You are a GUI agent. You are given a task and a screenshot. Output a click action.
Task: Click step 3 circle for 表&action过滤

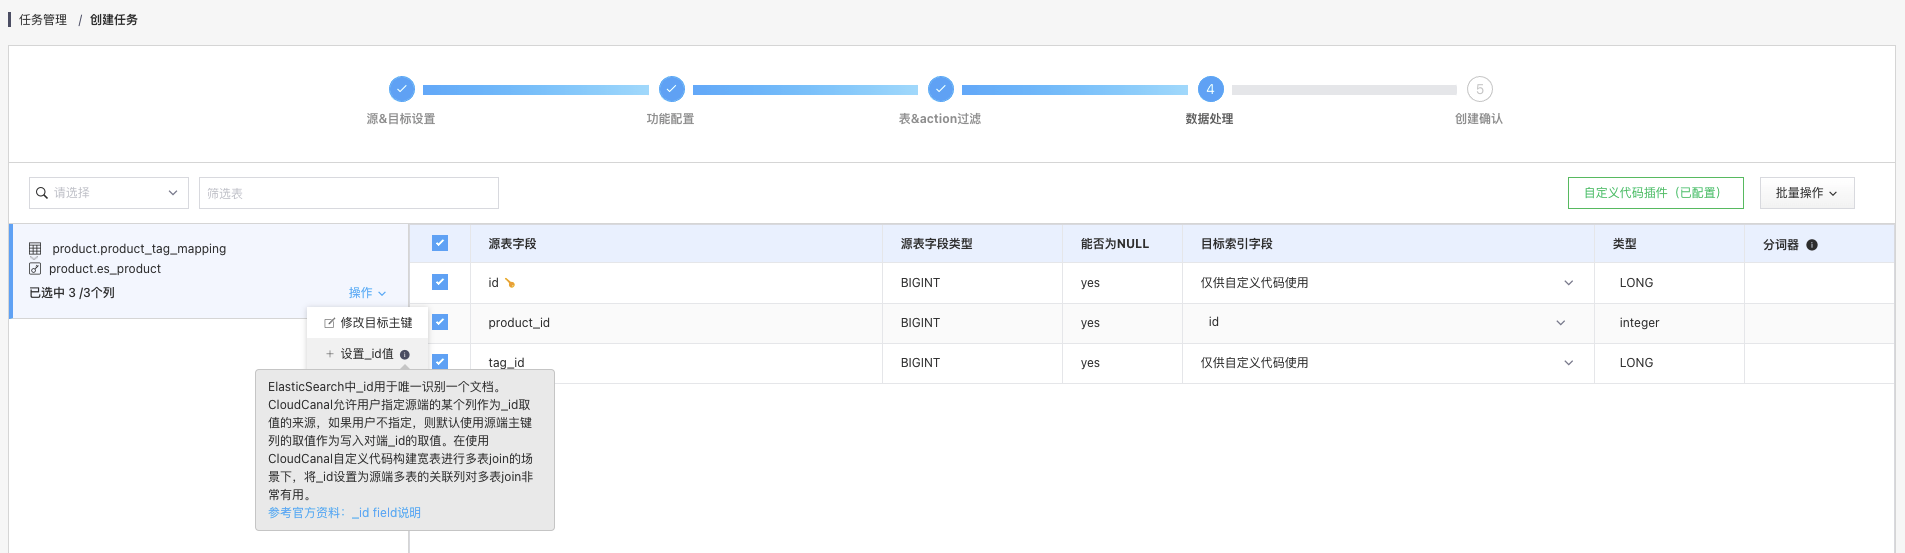pyautogui.click(x=940, y=89)
